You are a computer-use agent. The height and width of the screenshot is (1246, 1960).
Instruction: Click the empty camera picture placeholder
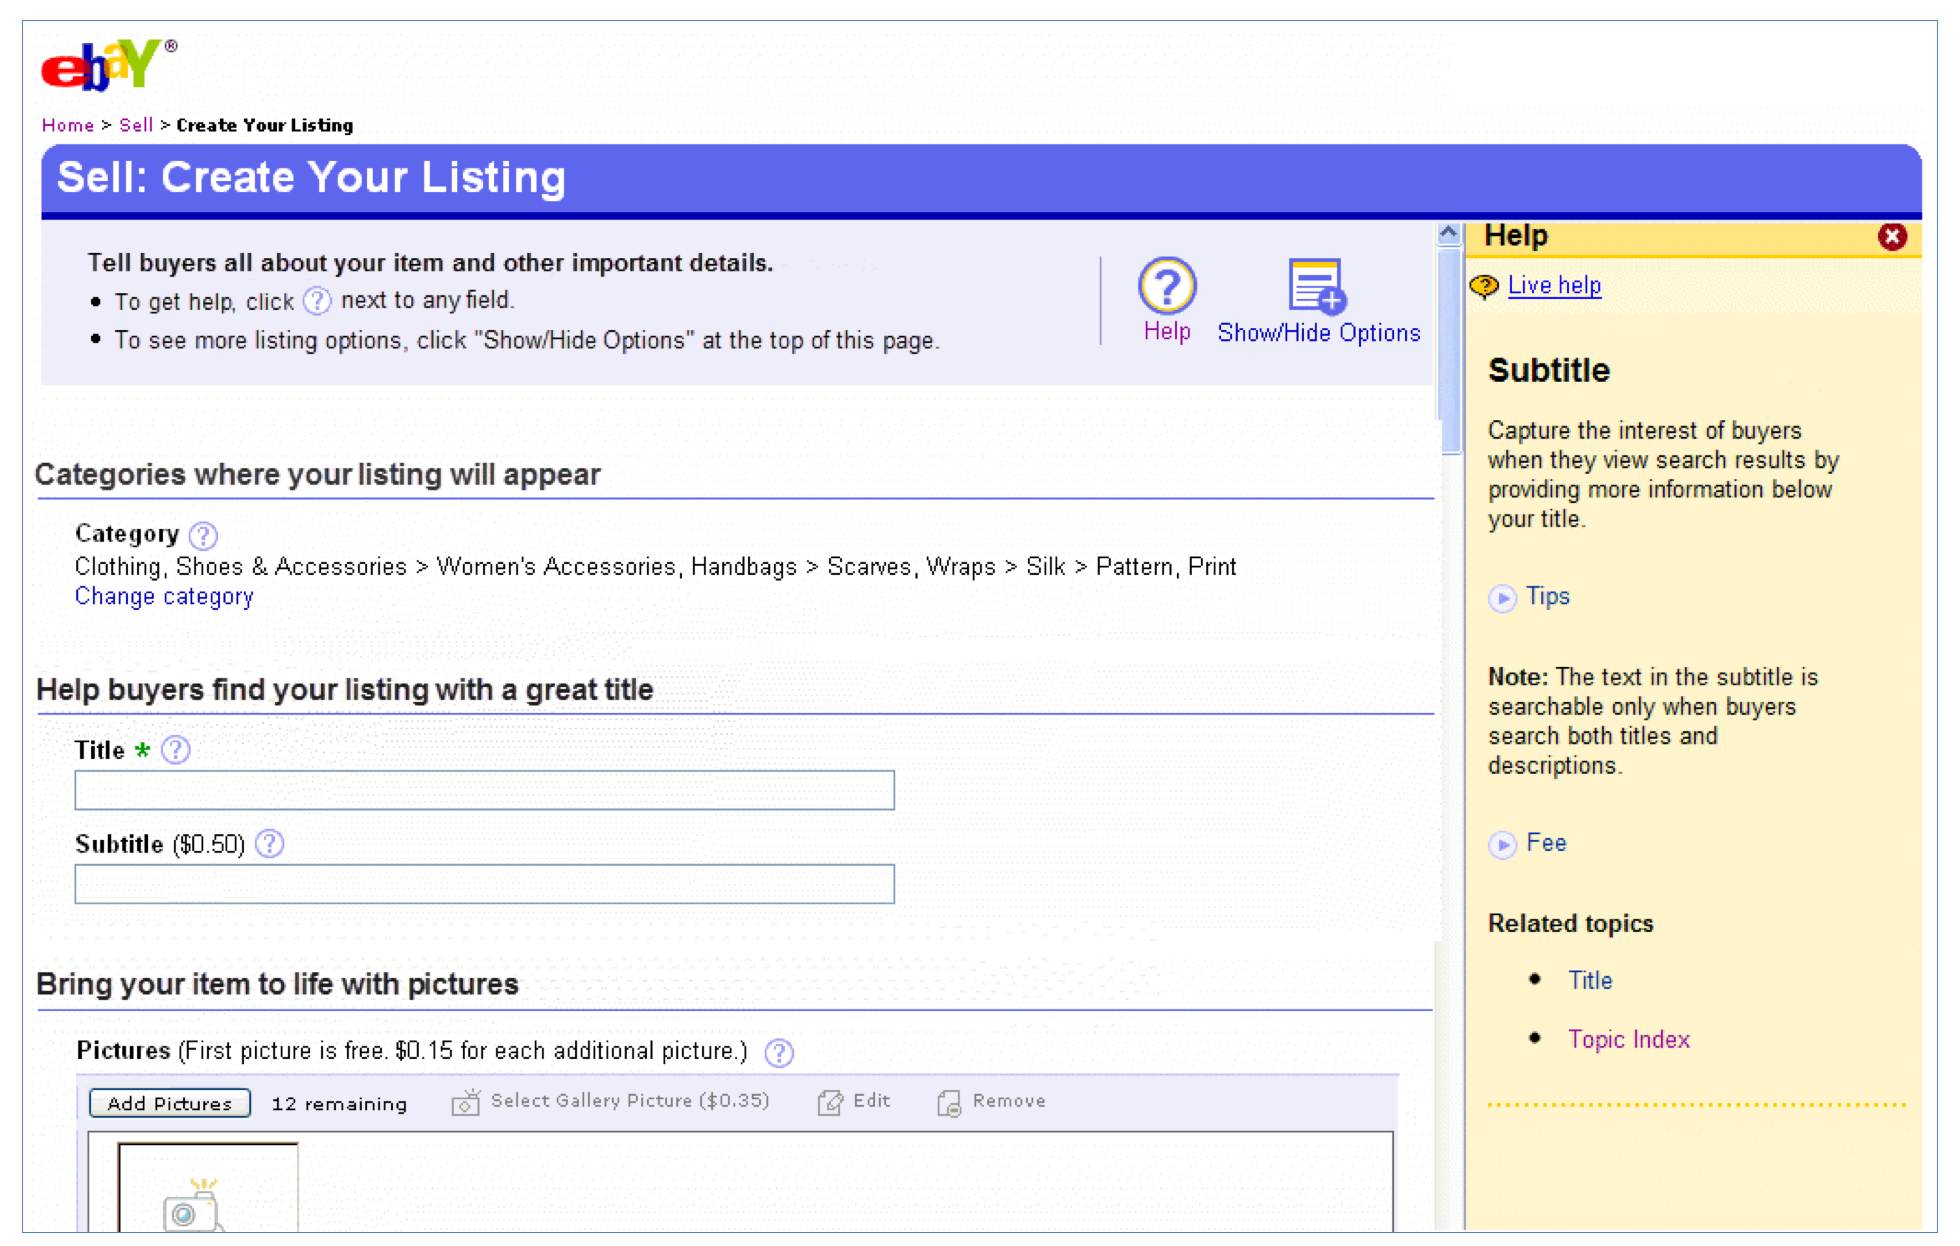tap(207, 1190)
